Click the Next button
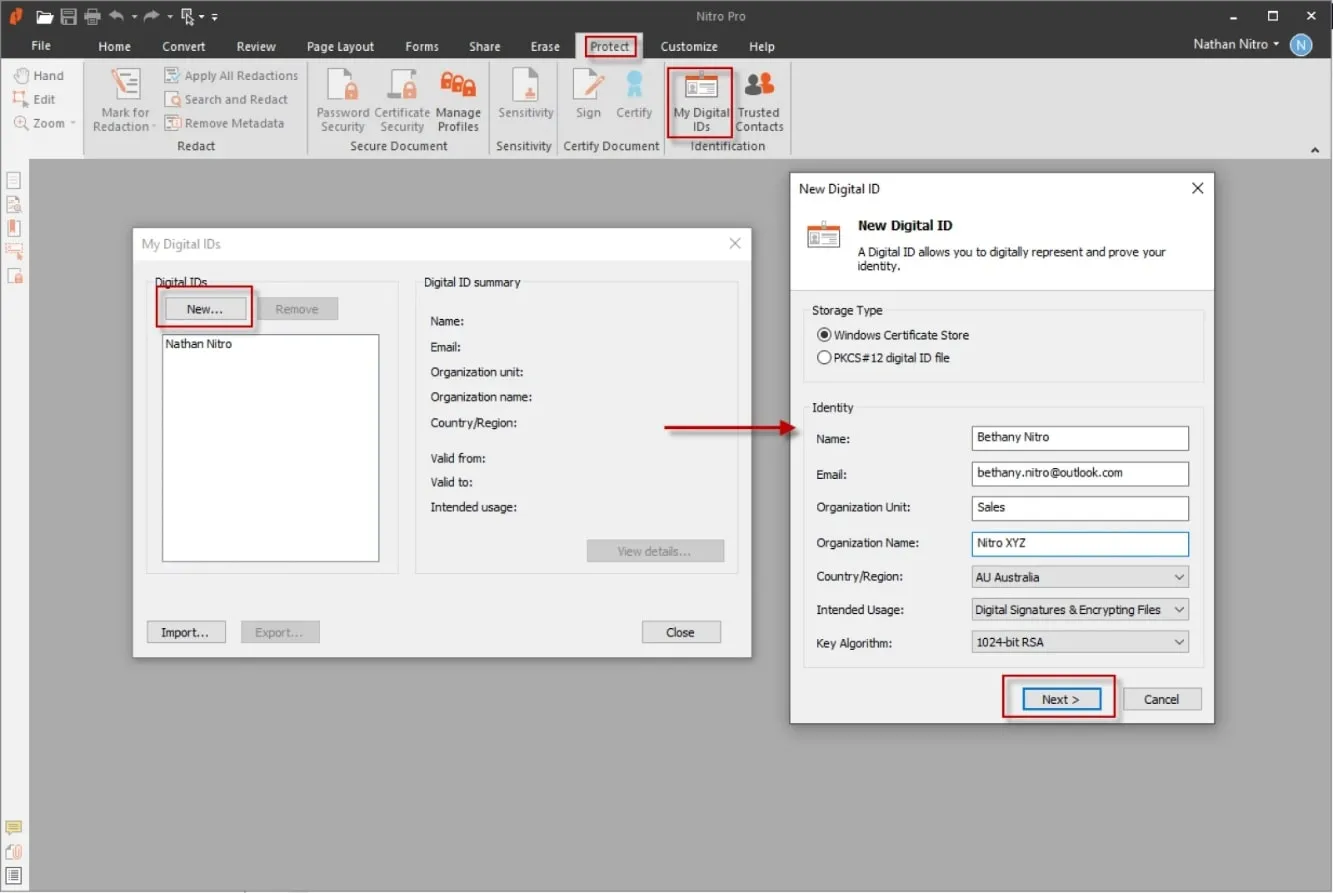Screen dimensions: 1333x893 click(1059, 699)
